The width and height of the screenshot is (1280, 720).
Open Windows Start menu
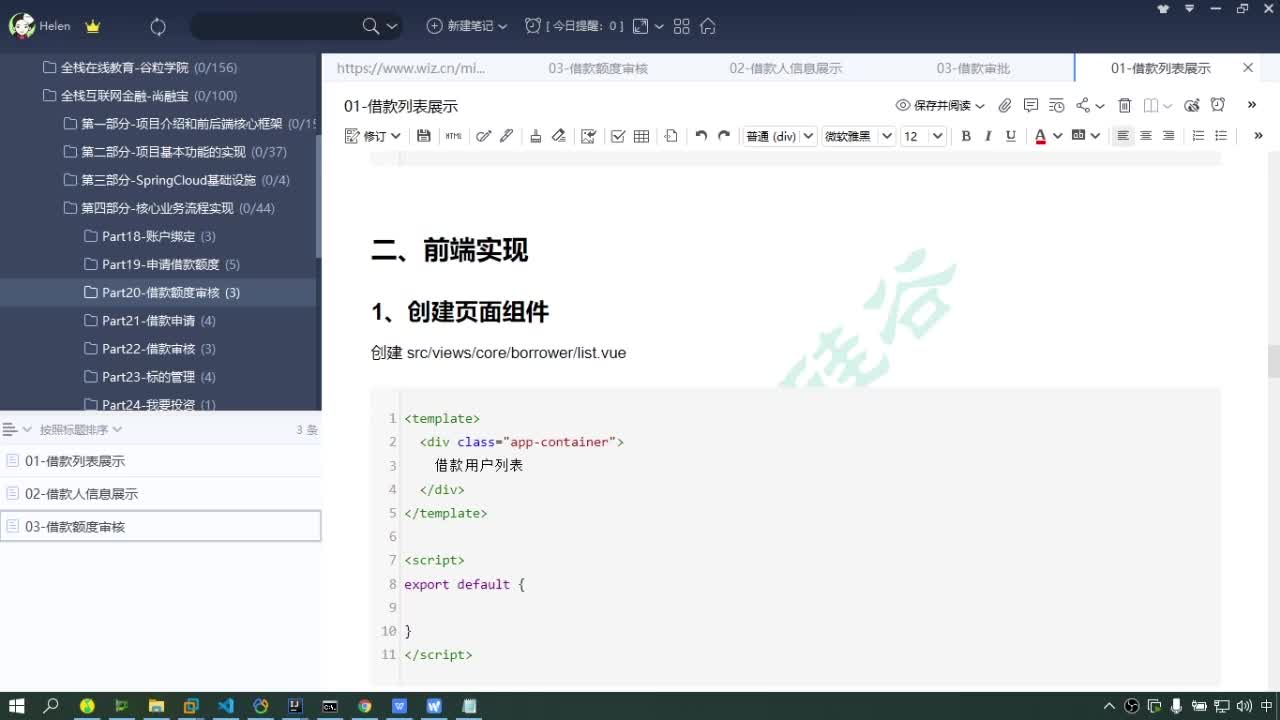pyautogui.click(x=17, y=706)
